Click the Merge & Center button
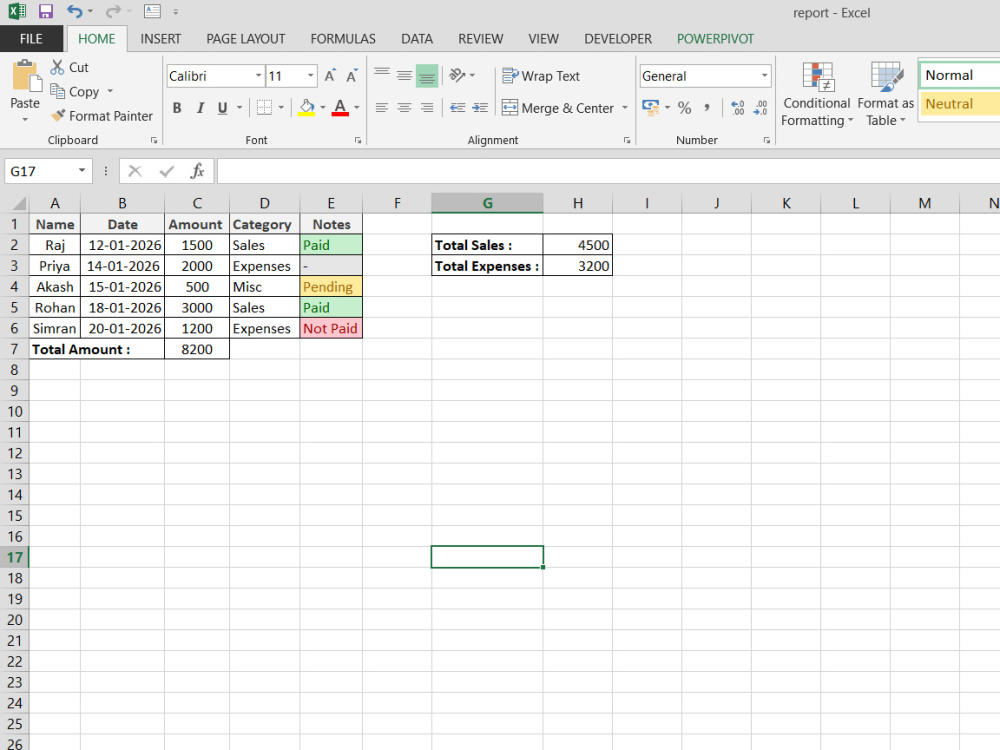 click(558, 108)
